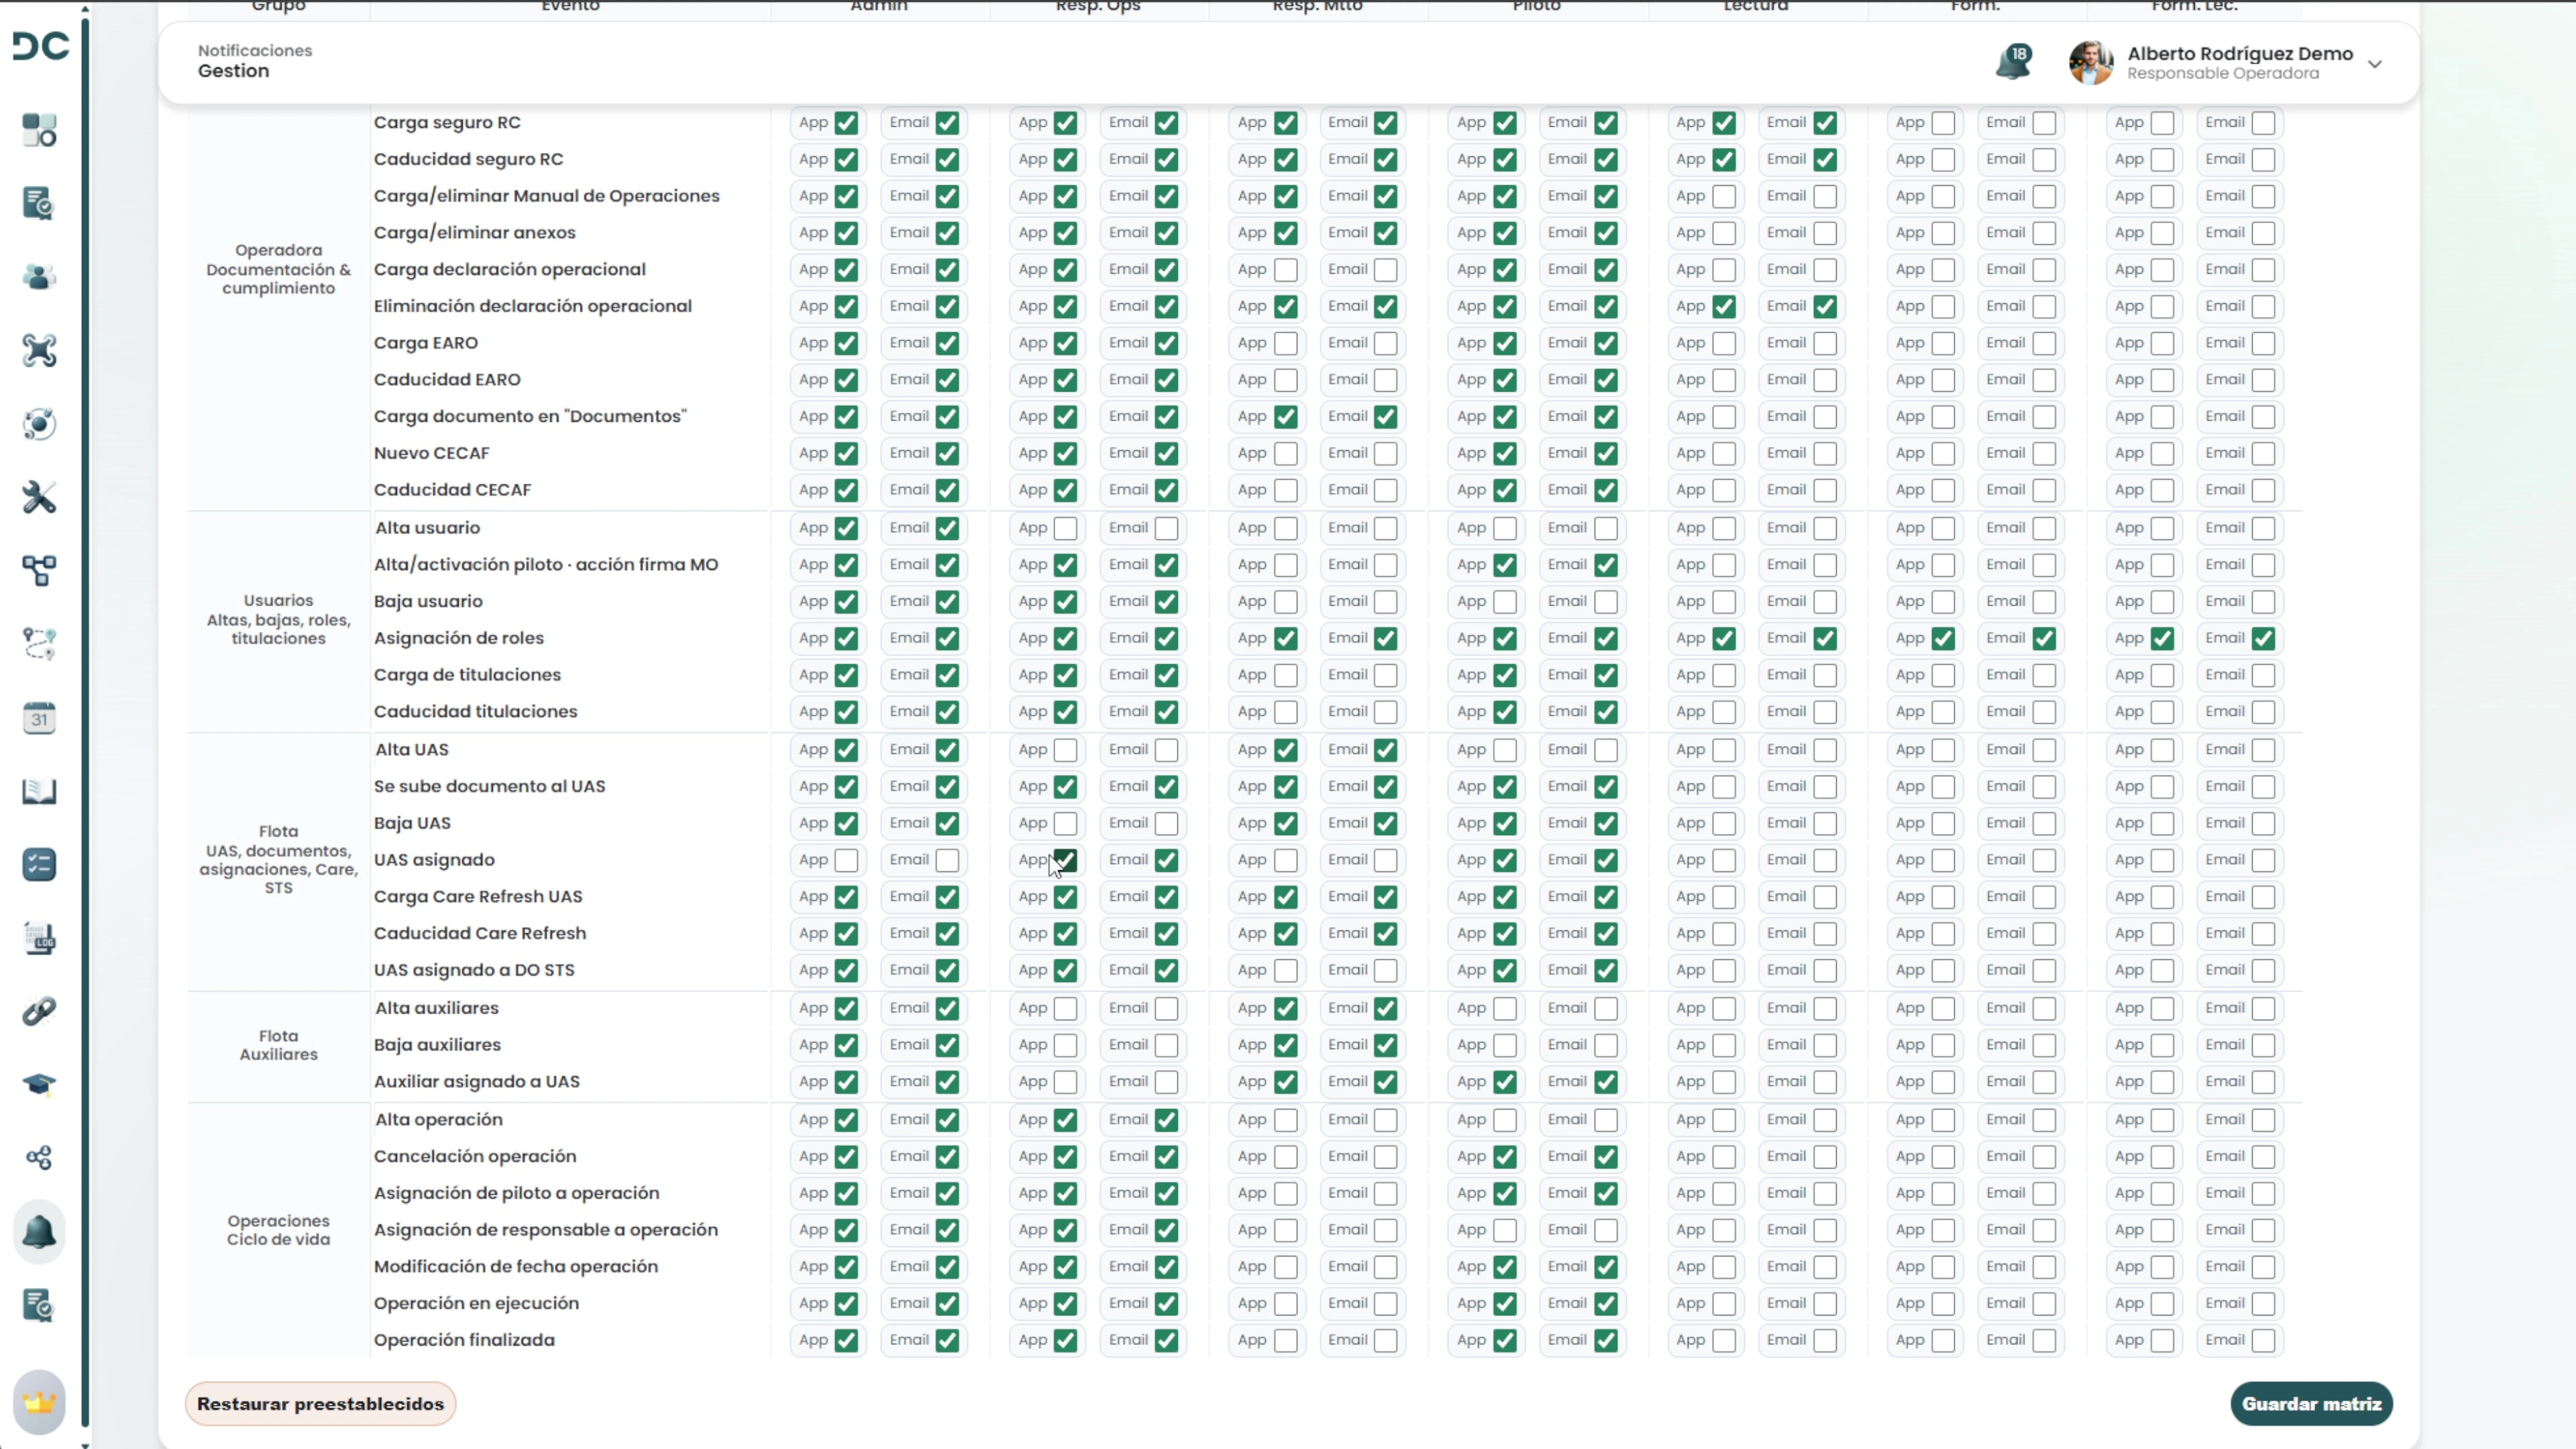Click the sidebar scrollbar up arrow
The image size is (2576, 1449).
(85, 9)
